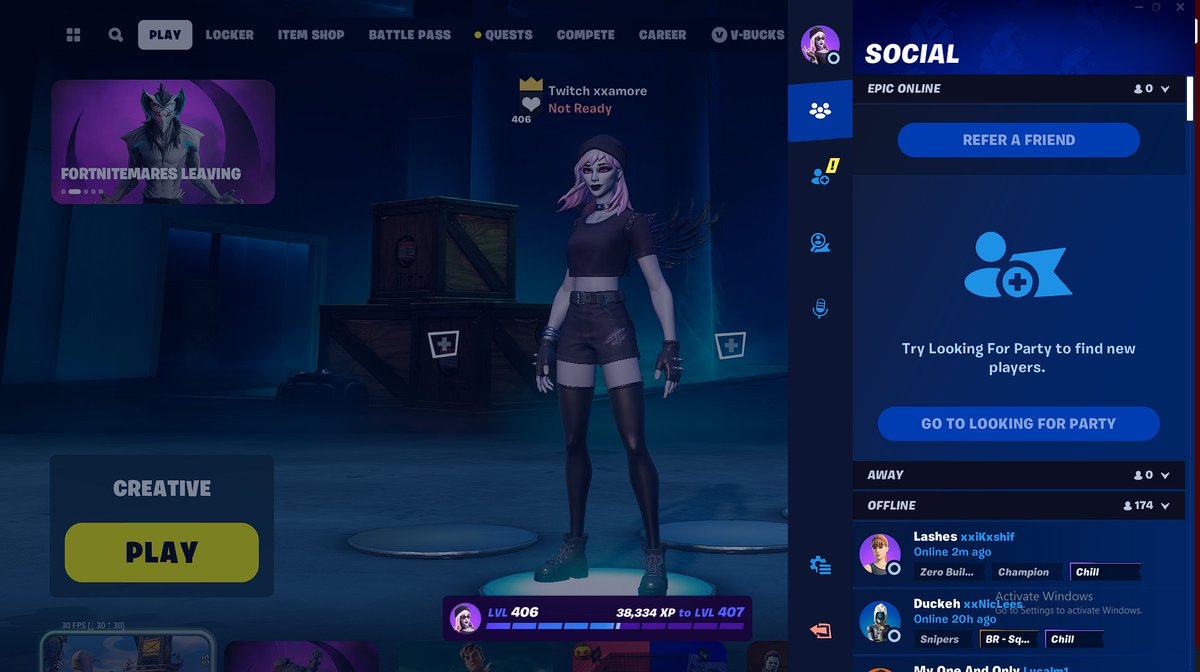Open the Looking For Party sidebar icon

click(820, 242)
